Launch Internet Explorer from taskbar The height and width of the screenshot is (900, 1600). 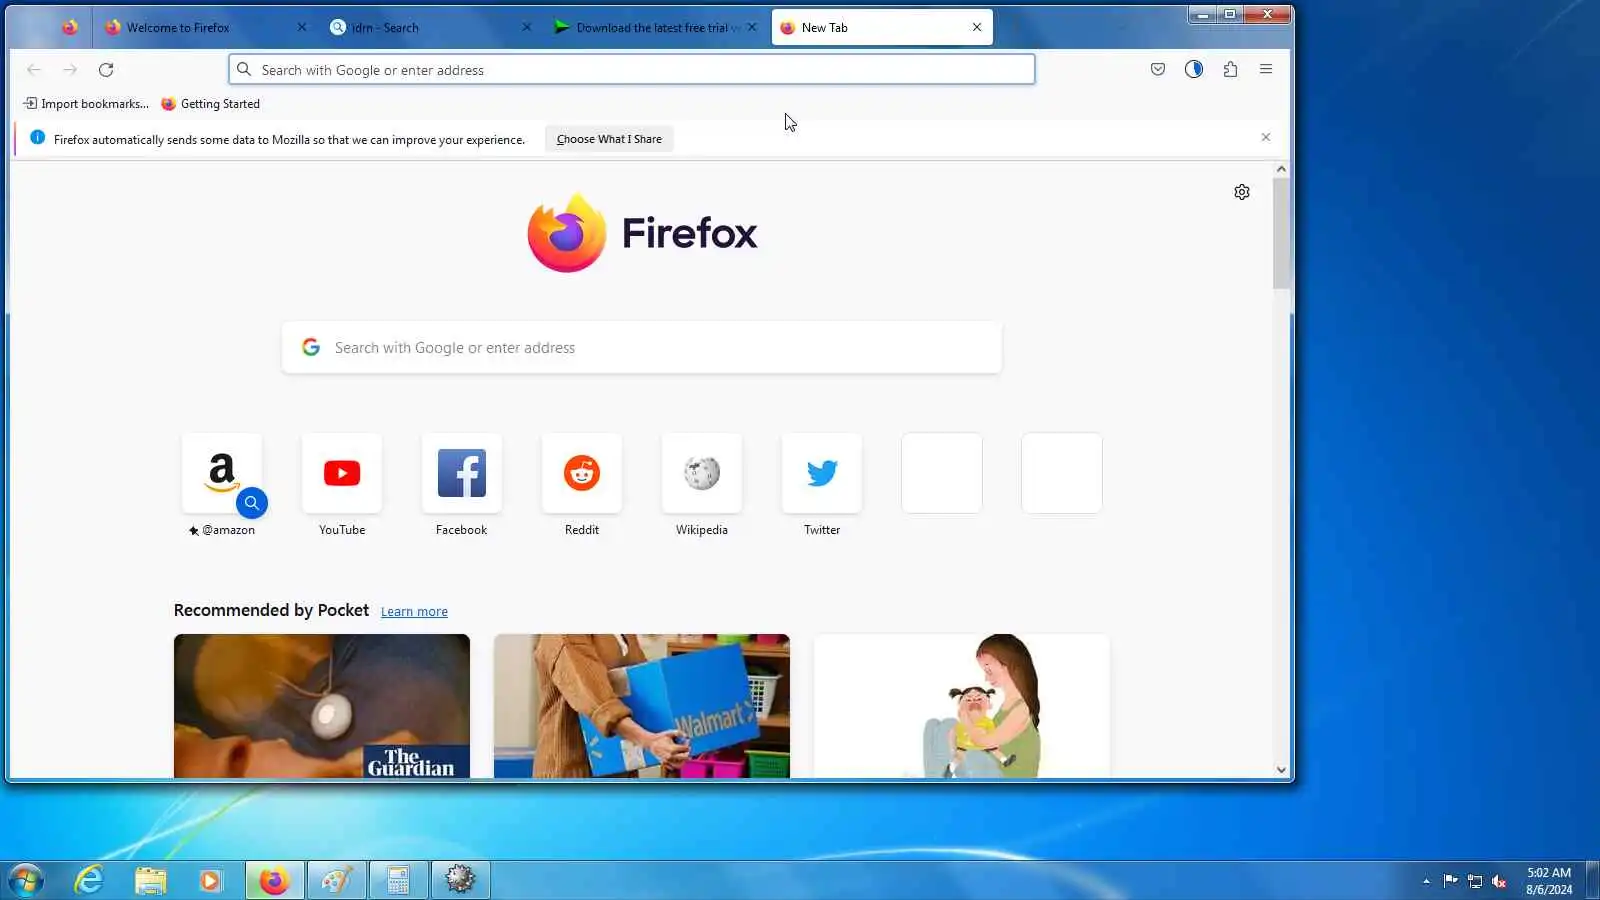90,881
